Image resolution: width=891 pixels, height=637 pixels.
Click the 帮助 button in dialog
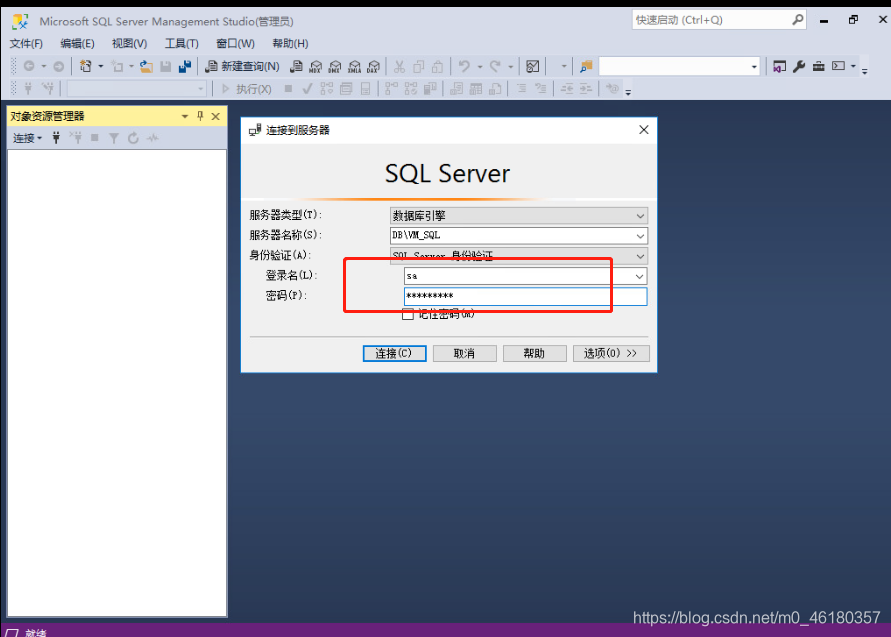(x=535, y=353)
